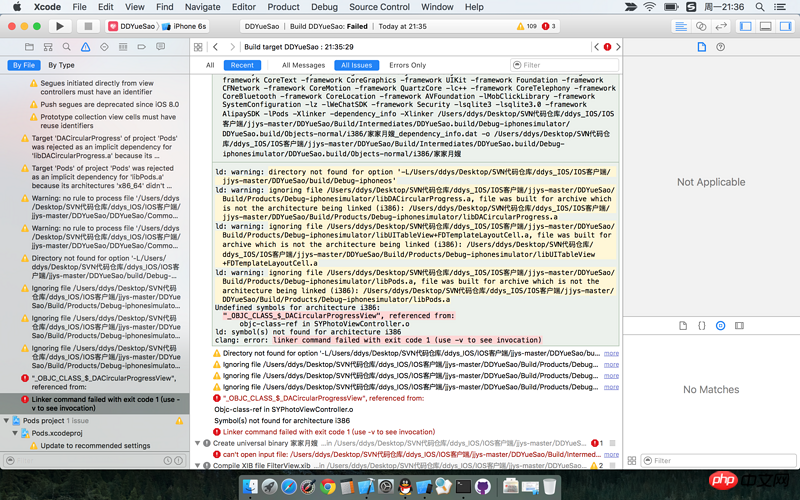Open the Source Control menu

tap(379, 7)
